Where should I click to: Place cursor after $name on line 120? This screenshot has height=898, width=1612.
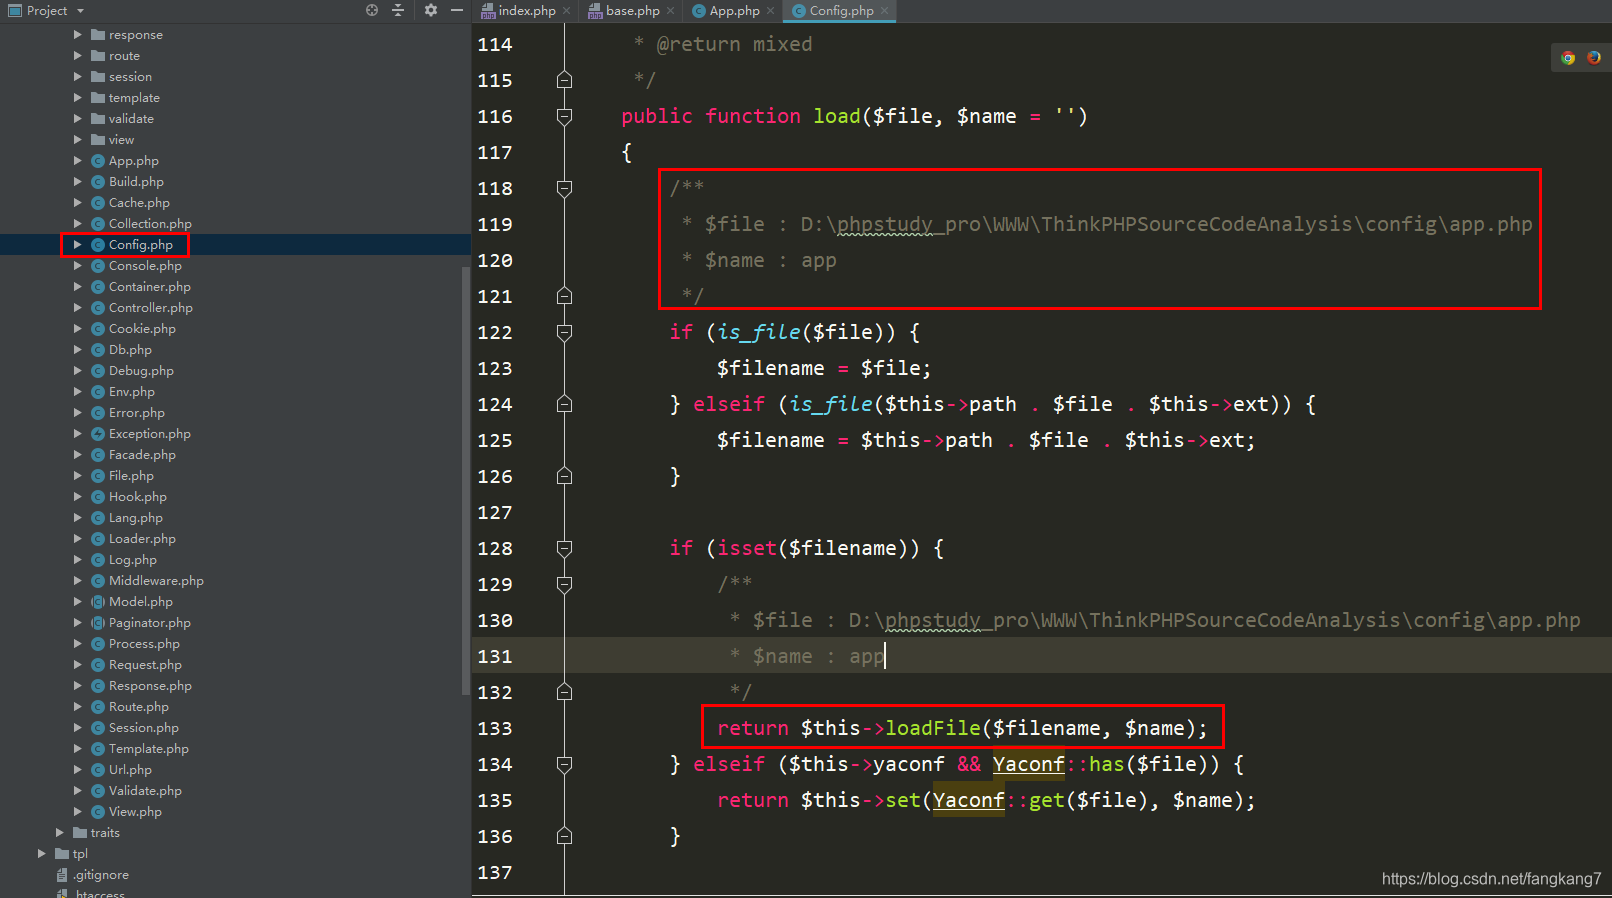[765, 261]
